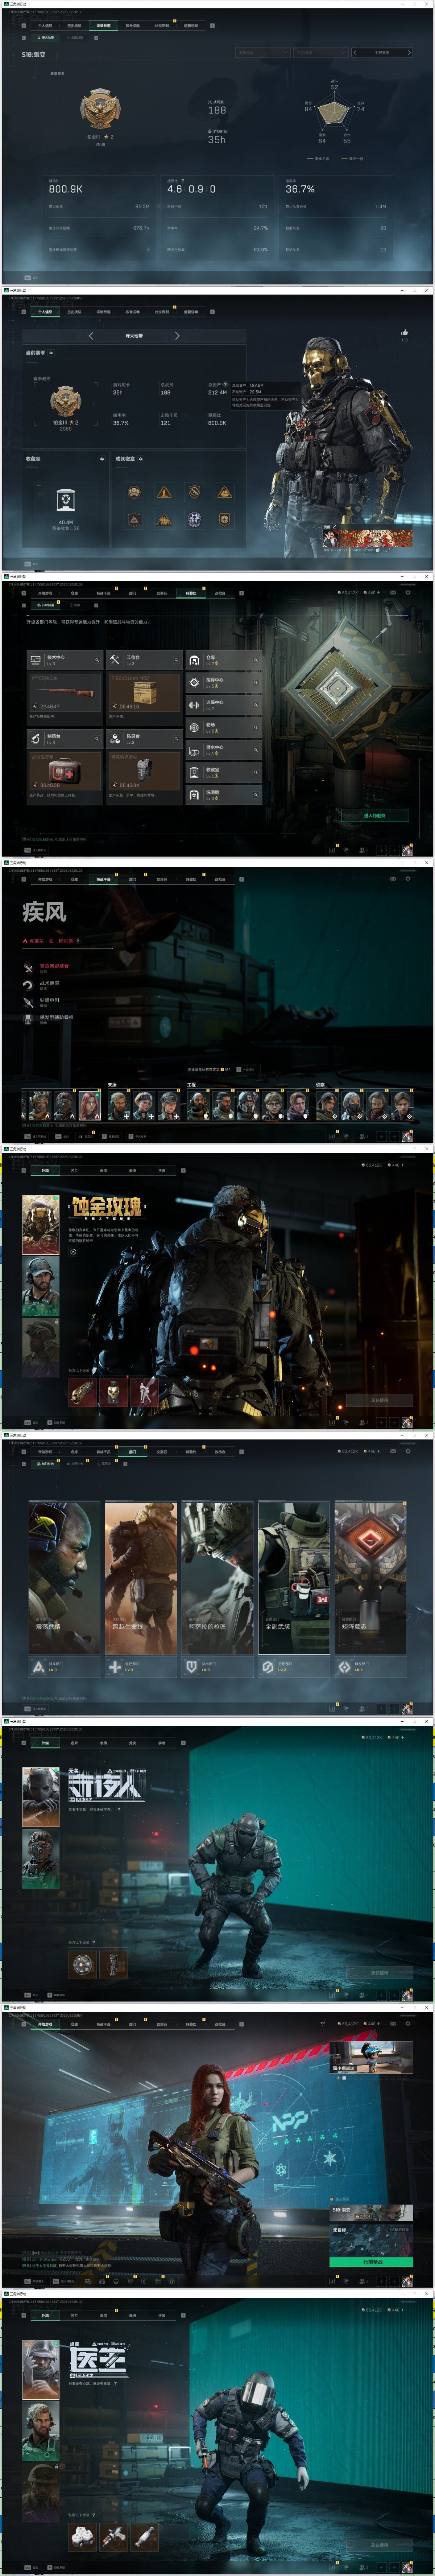Select the top helmeted portrait in the teal armored soldier screen

(x=41, y=1797)
